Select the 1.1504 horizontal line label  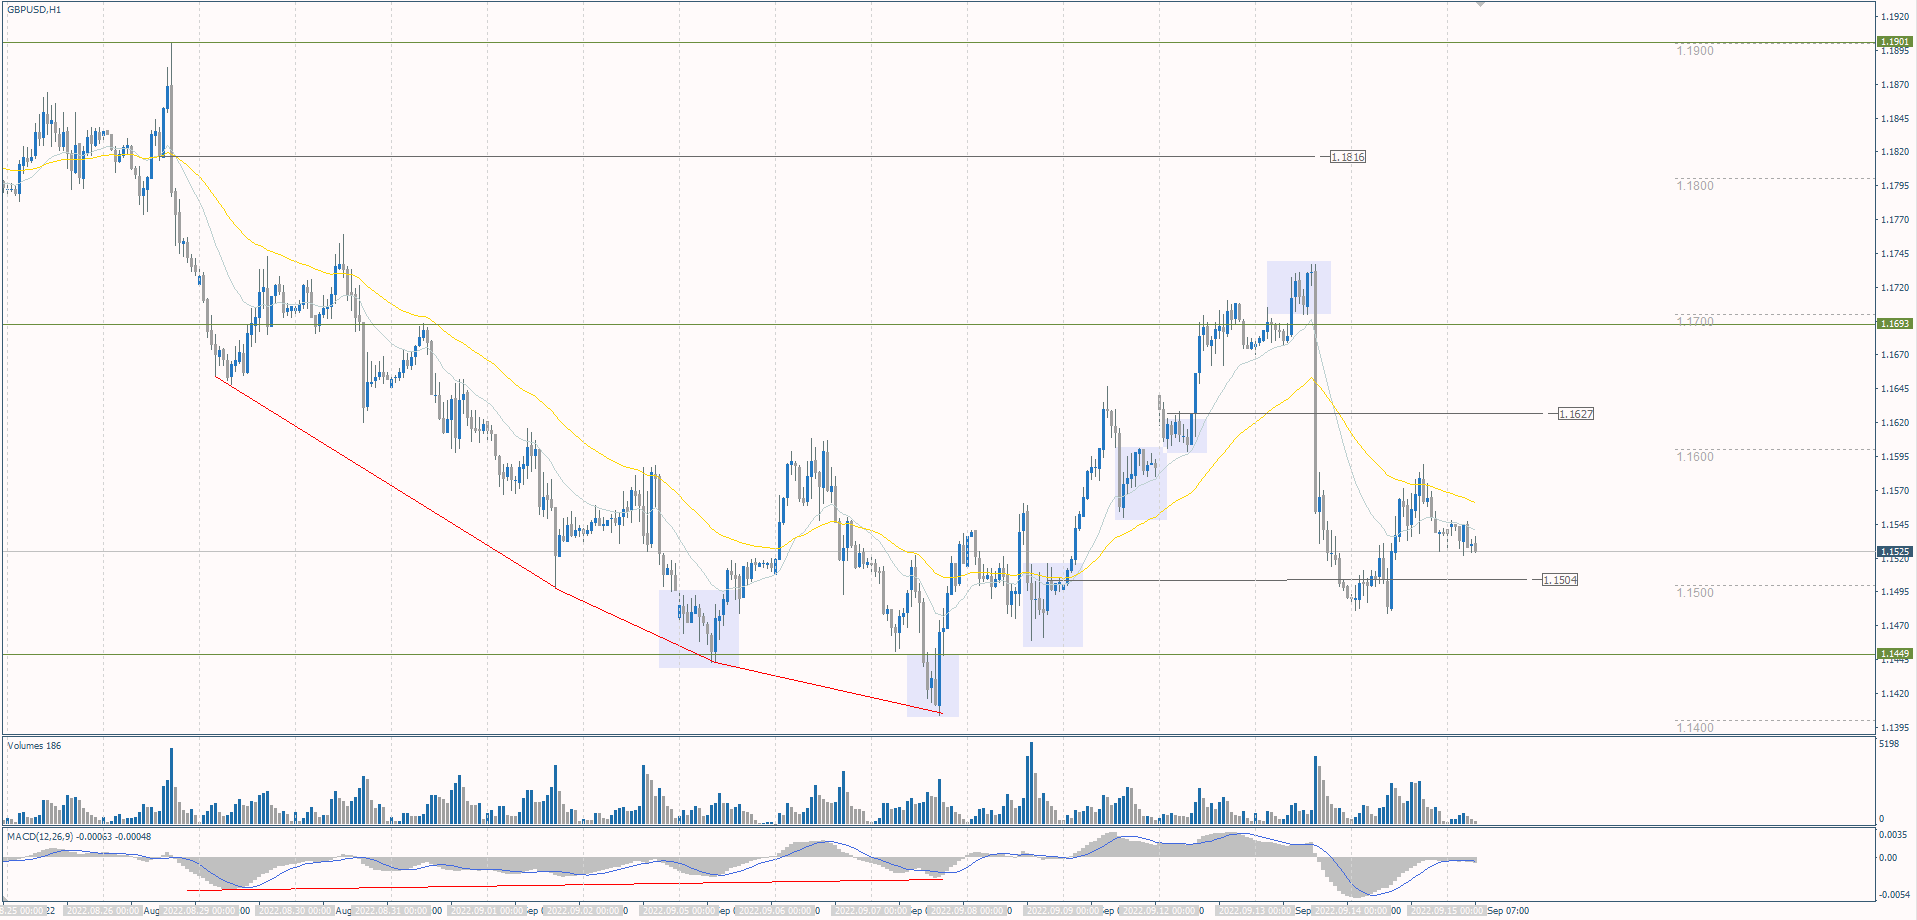click(1560, 580)
